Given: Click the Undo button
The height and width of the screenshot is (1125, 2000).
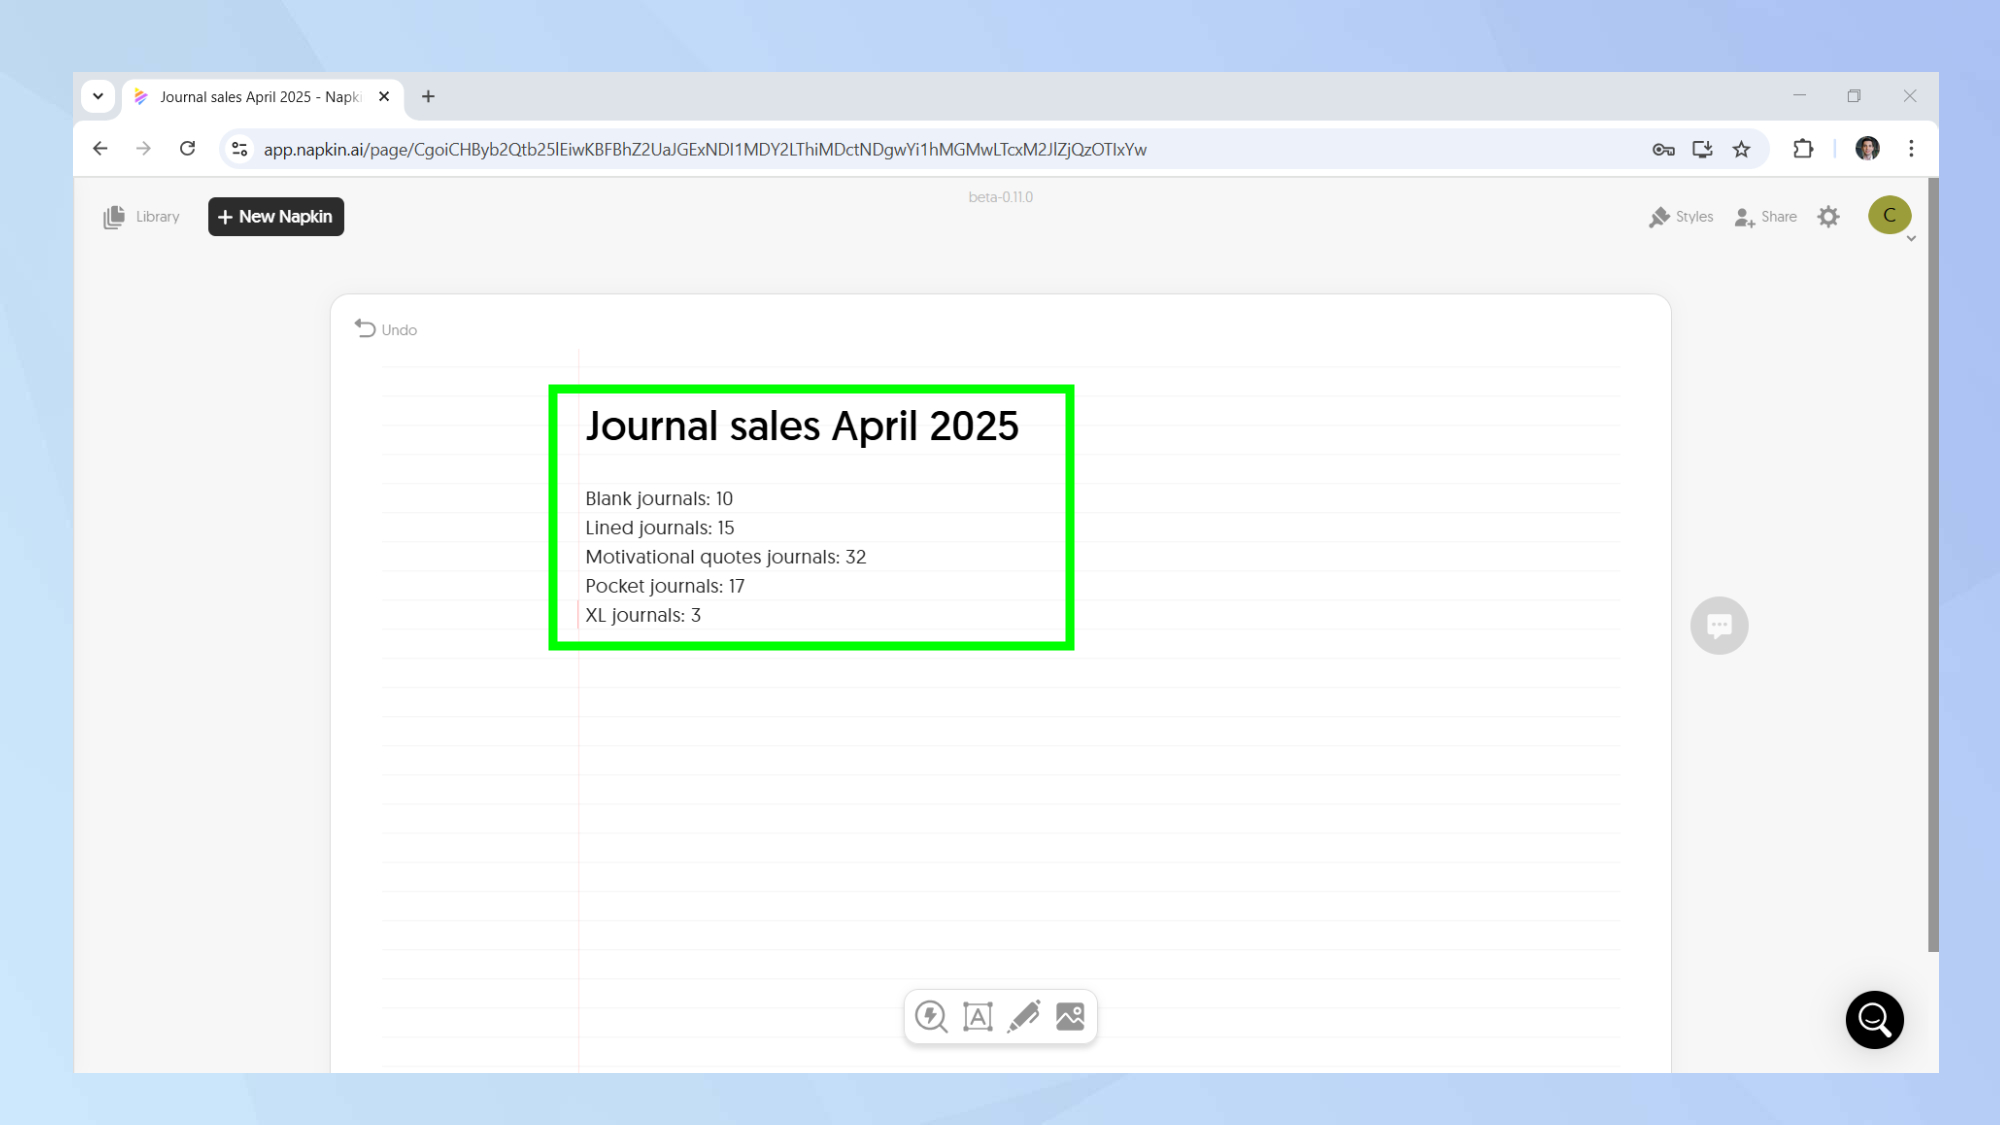Looking at the screenshot, I should pos(386,329).
